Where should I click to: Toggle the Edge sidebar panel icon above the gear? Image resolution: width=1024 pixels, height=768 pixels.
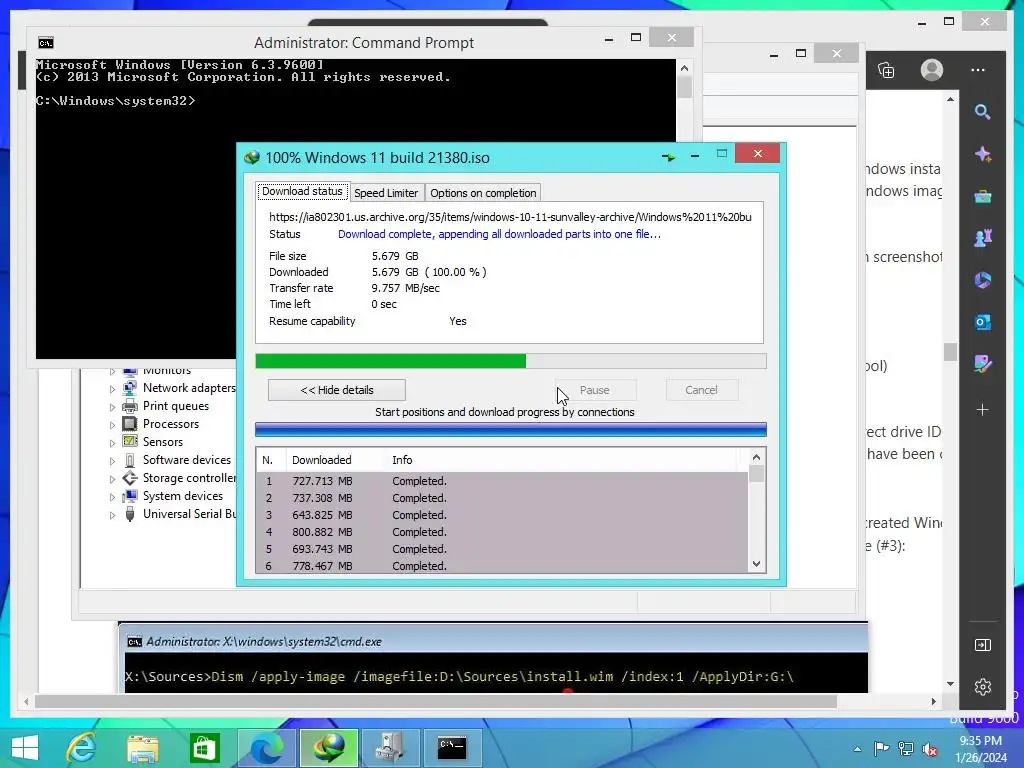pos(982,645)
